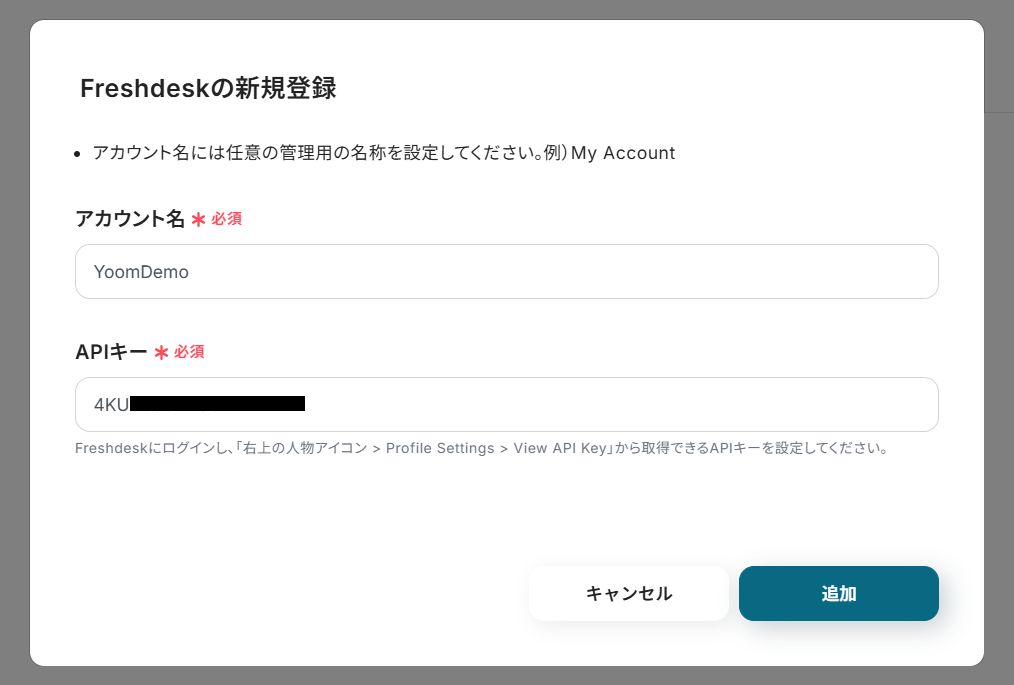Click the YoomDemo text in account field
Screen dimensions: 1014x685
click(x=141, y=271)
